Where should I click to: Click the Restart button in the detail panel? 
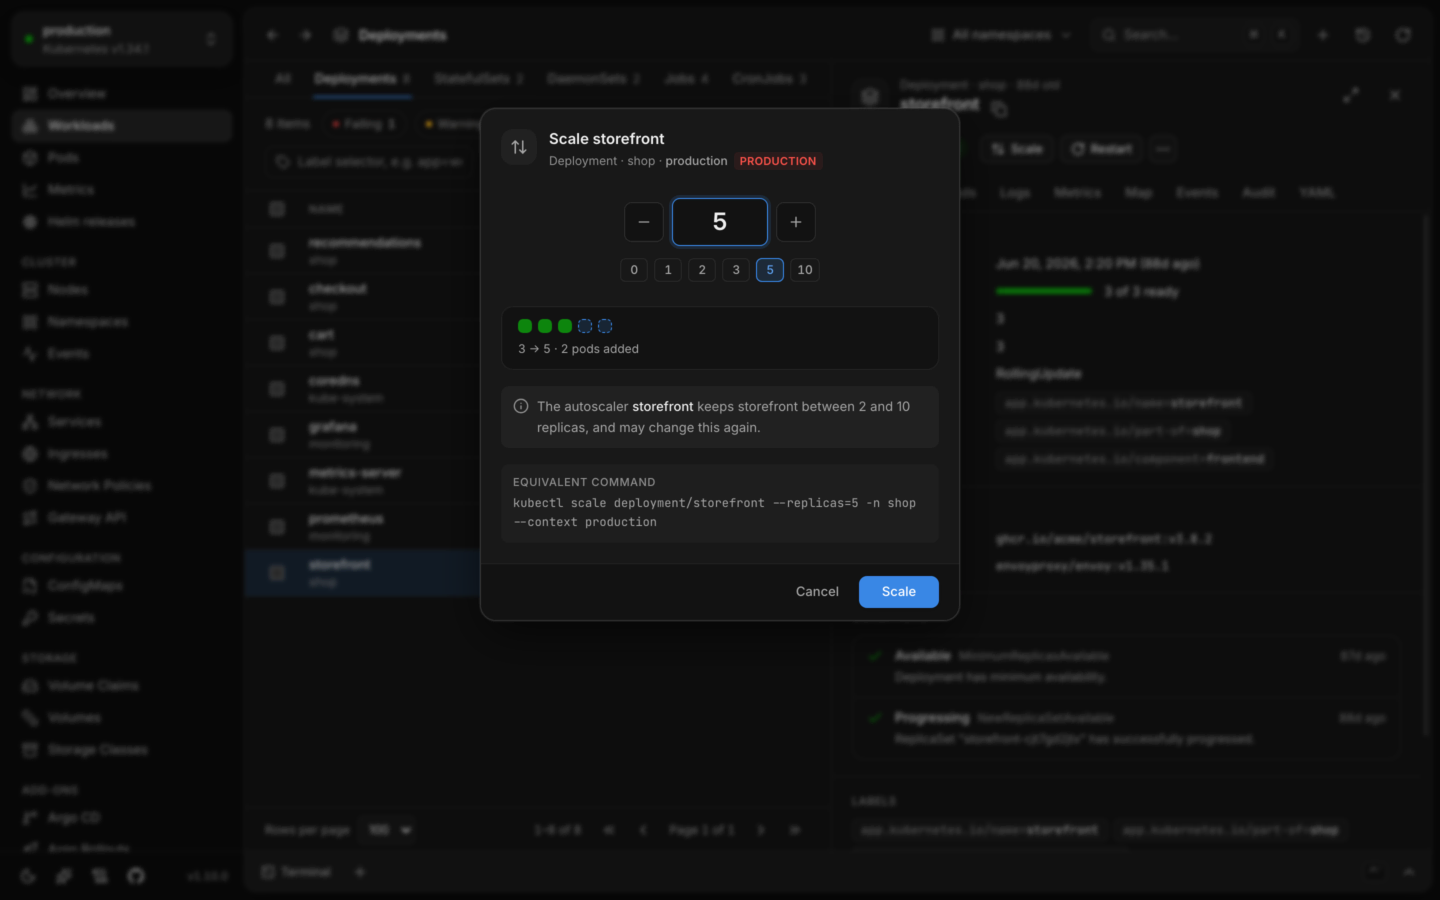(x=1101, y=149)
